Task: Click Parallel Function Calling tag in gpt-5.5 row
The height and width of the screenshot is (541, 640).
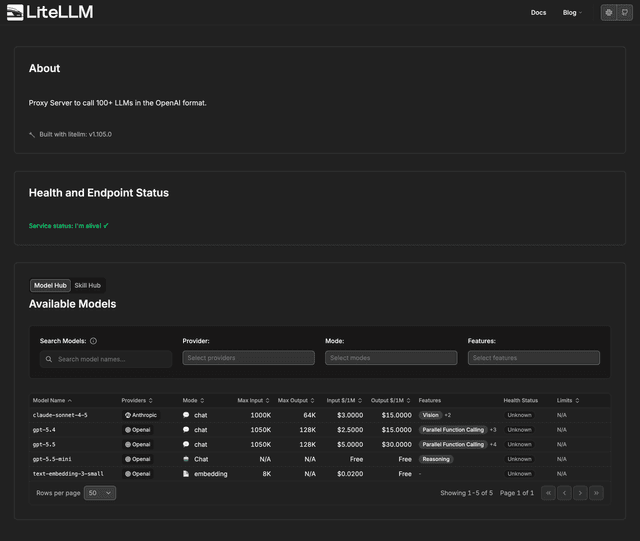Action: pos(453,445)
